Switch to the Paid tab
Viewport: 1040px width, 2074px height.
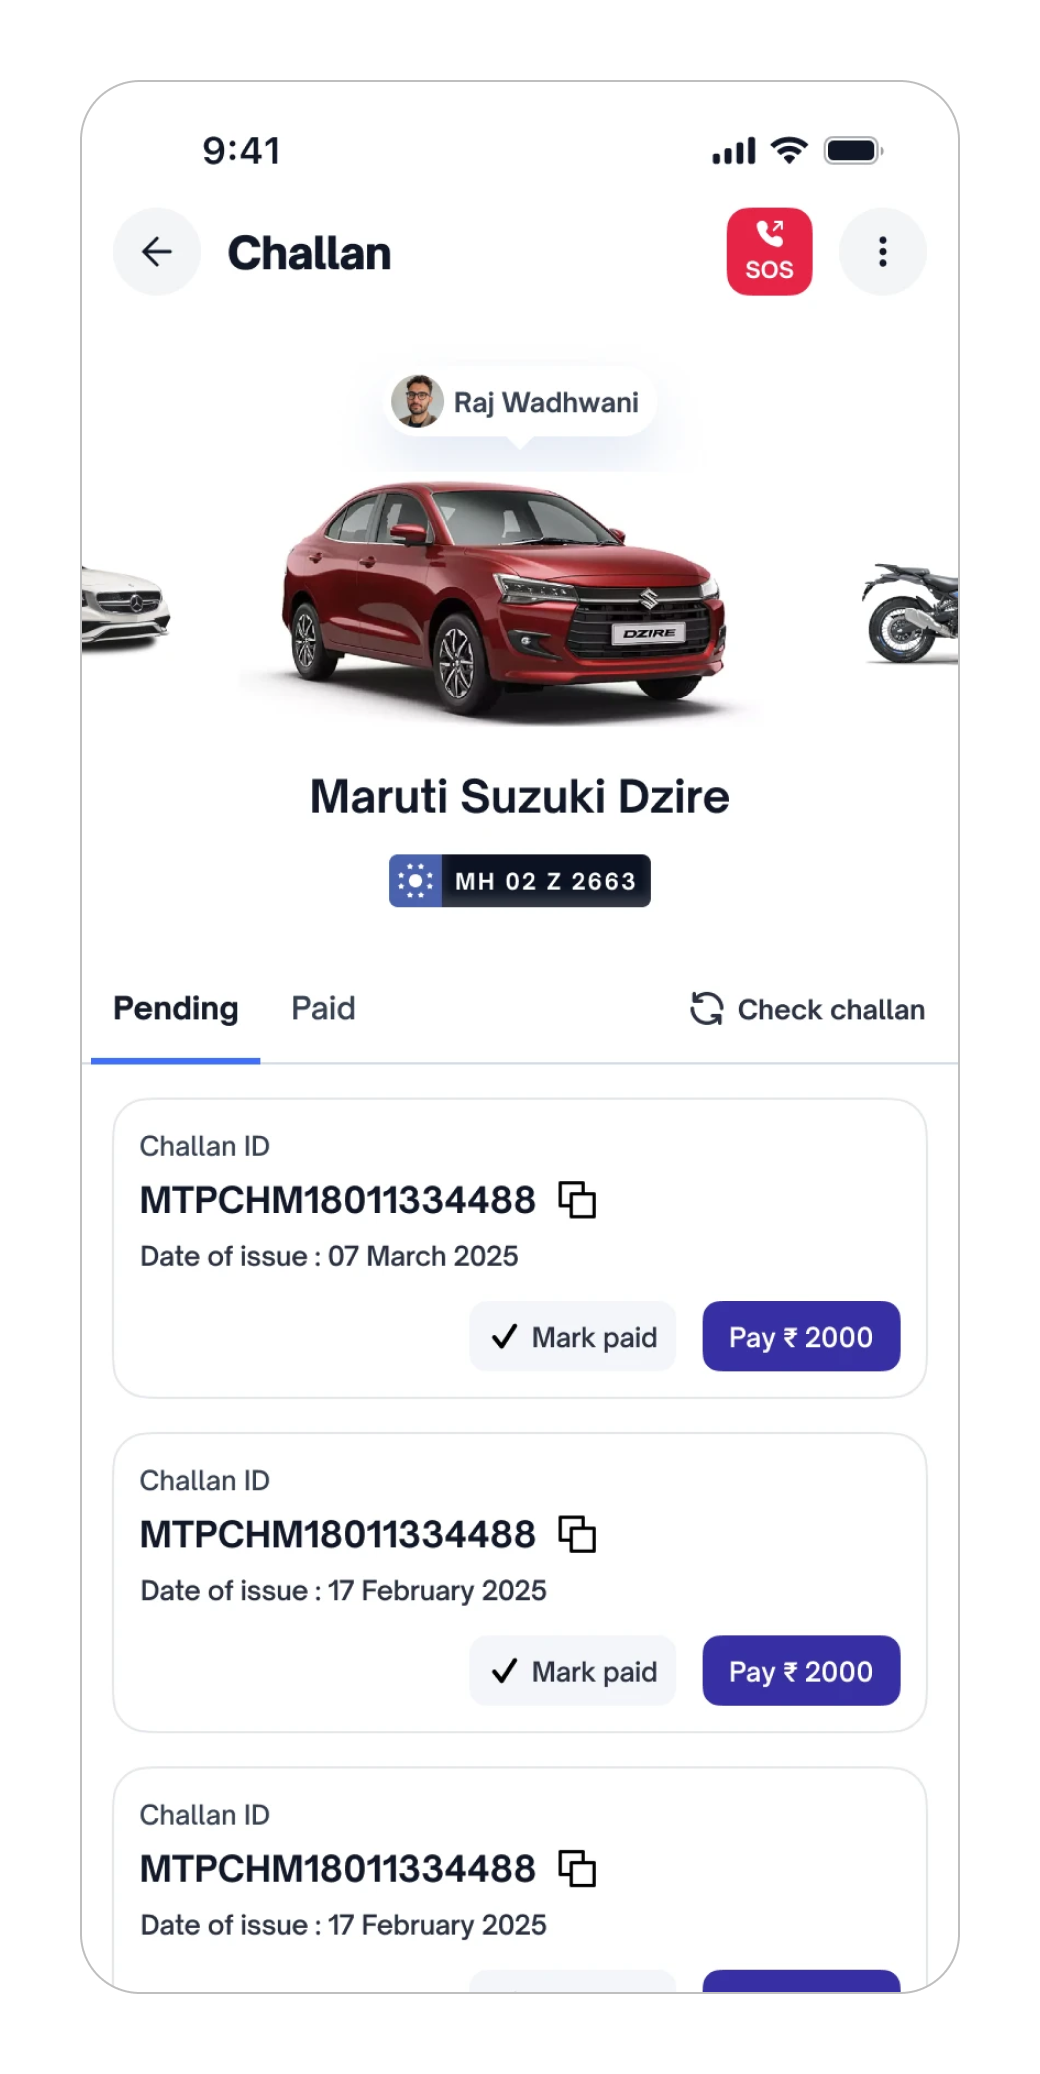pos(323,1008)
